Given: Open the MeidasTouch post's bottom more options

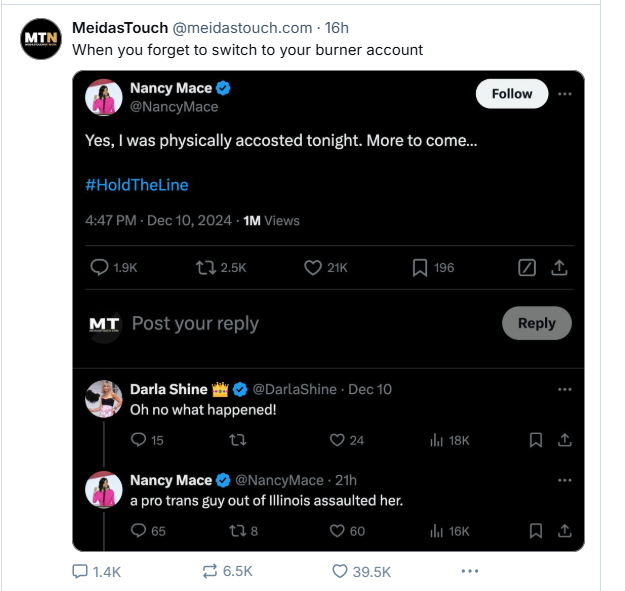Looking at the screenshot, I should click(x=470, y=571).
